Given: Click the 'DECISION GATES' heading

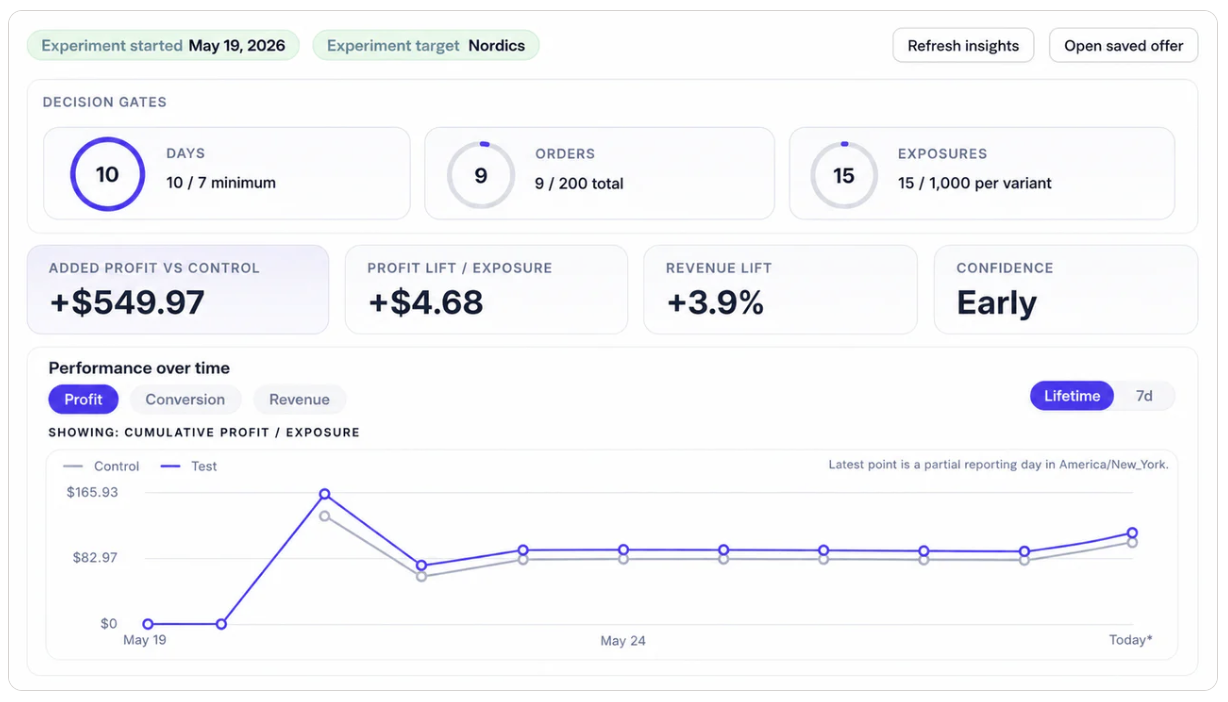Looking at the screenshot, I should [x=104, y=102].
